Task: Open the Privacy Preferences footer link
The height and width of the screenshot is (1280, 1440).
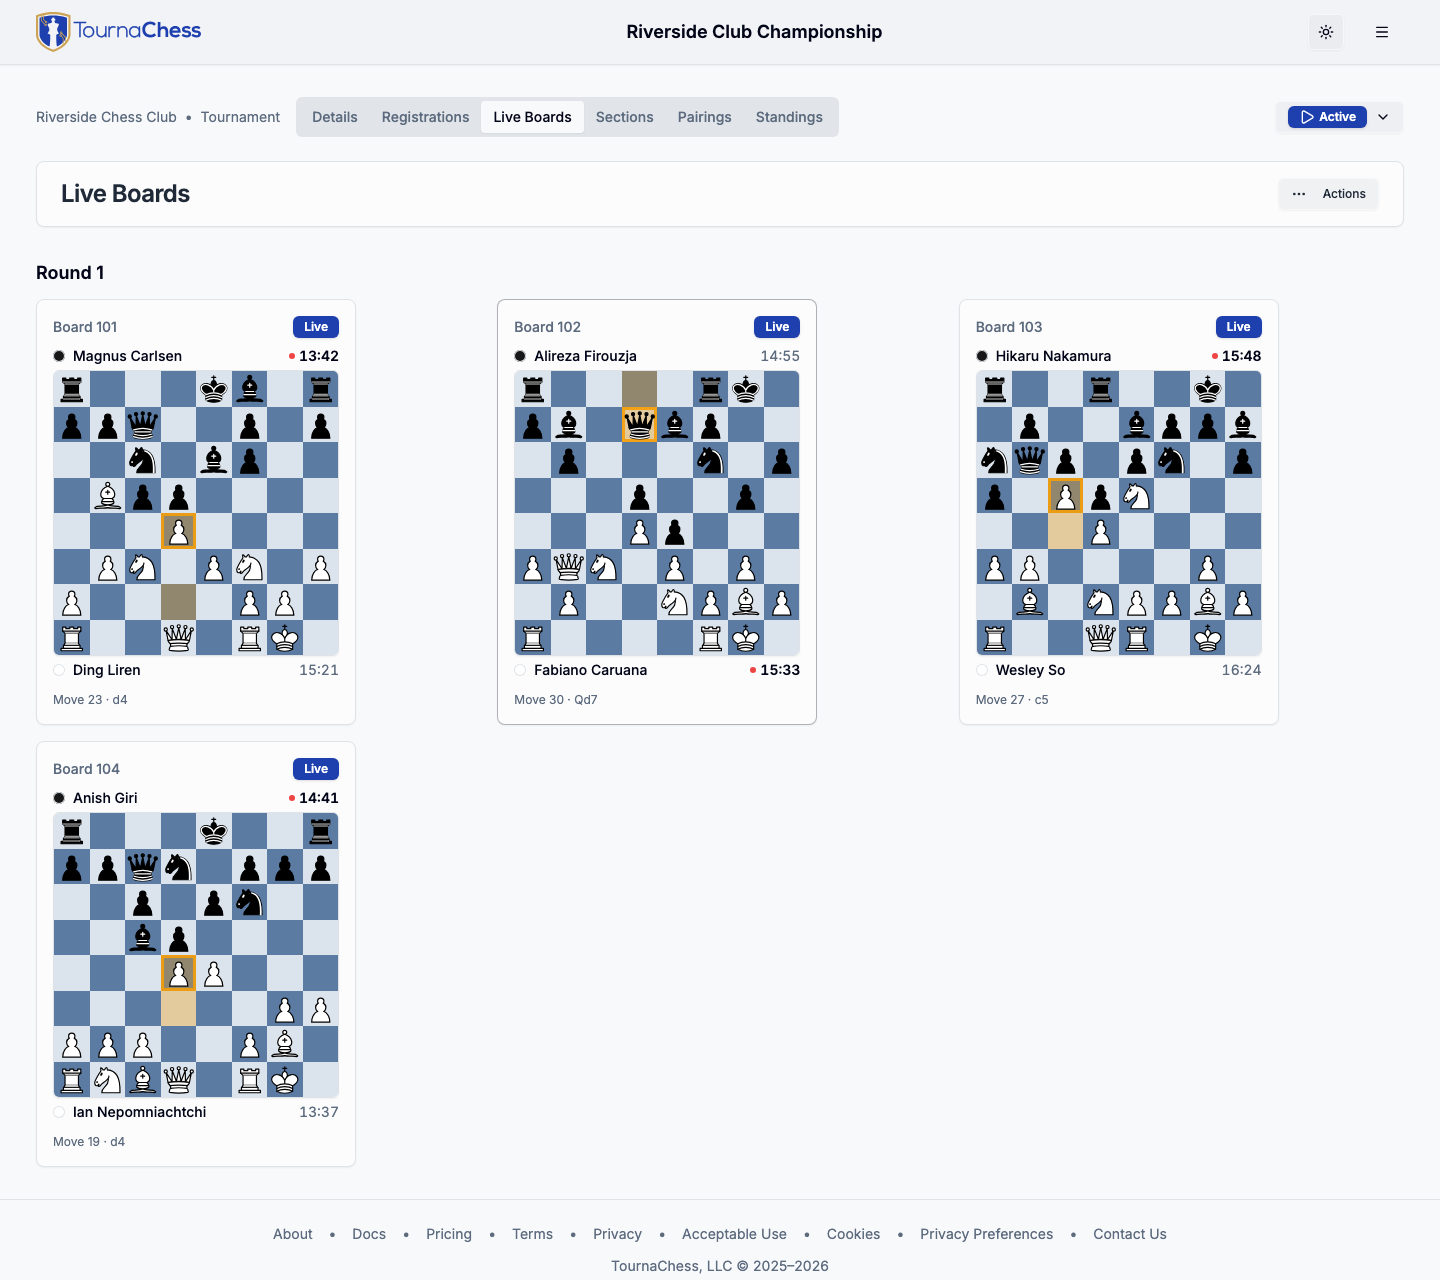Action: [986, 1234]
